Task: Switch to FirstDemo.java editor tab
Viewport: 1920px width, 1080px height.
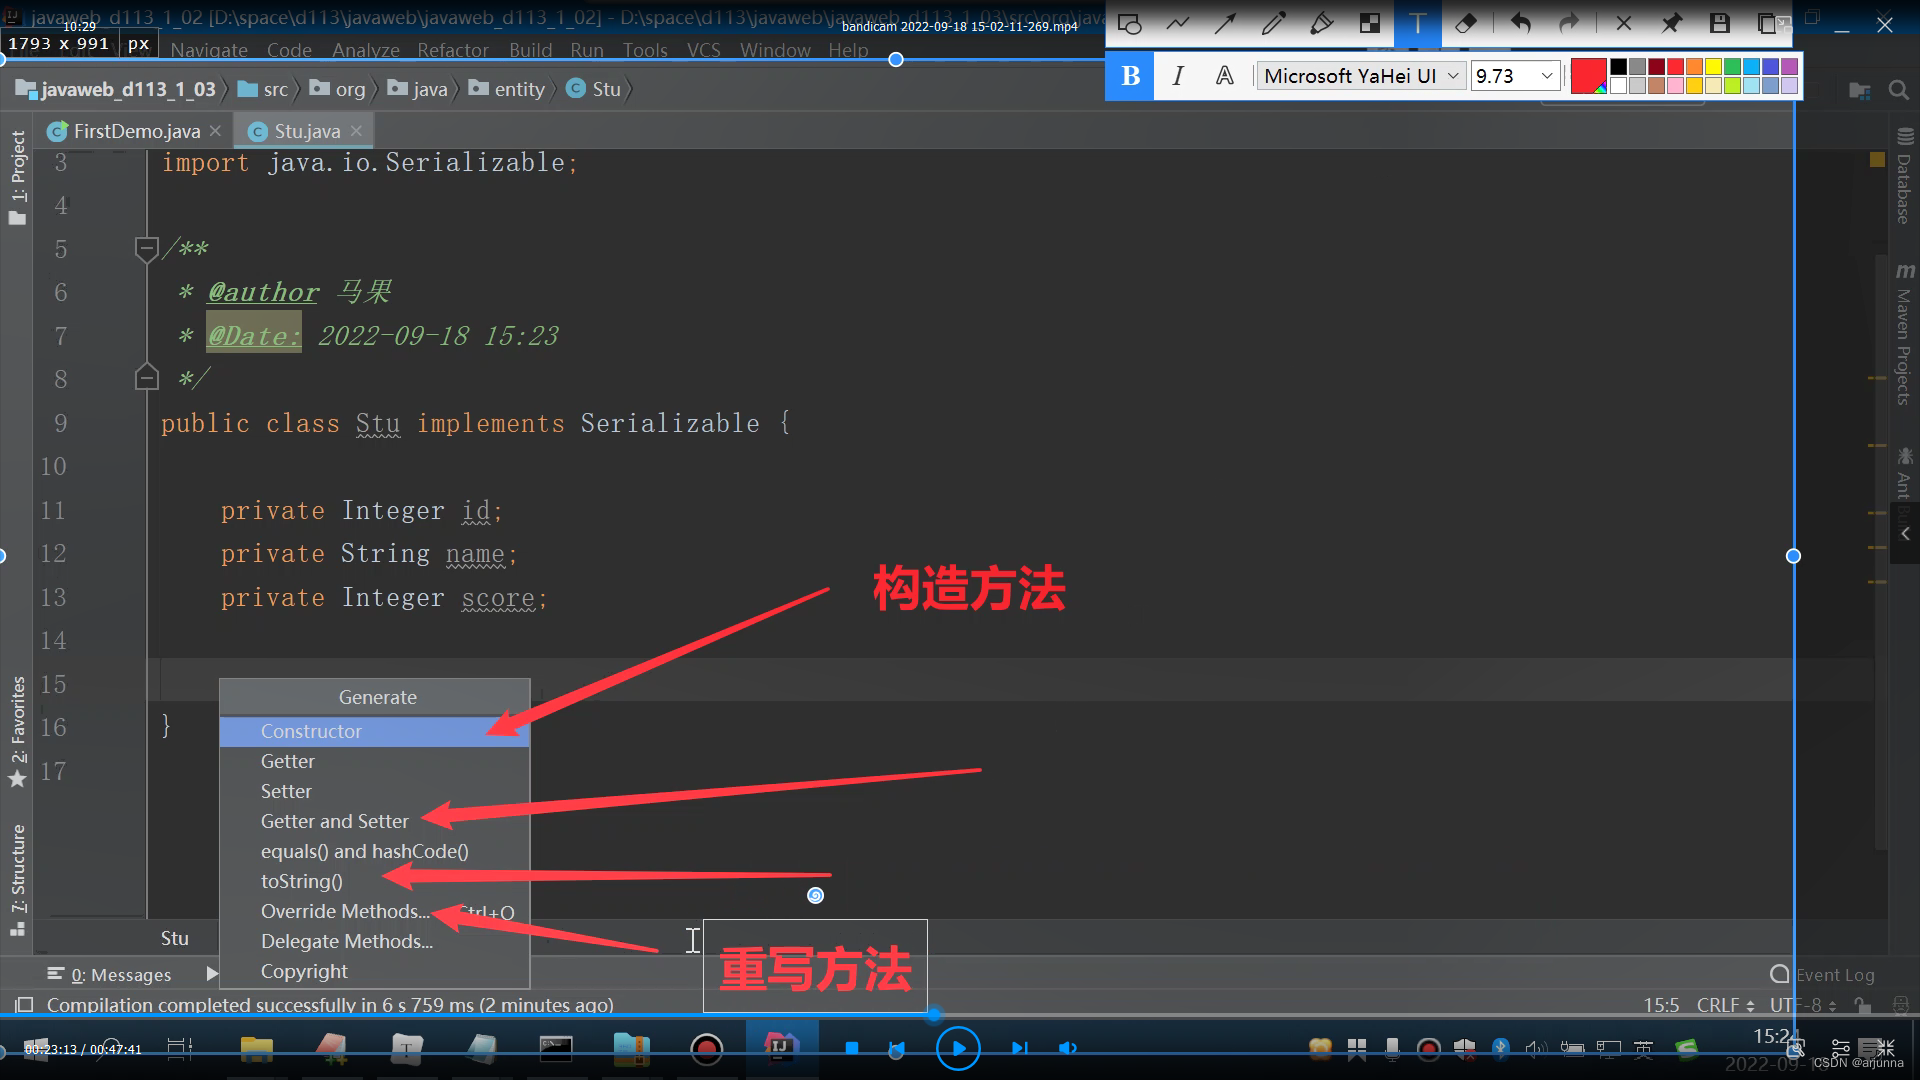Action: point(136,131)
